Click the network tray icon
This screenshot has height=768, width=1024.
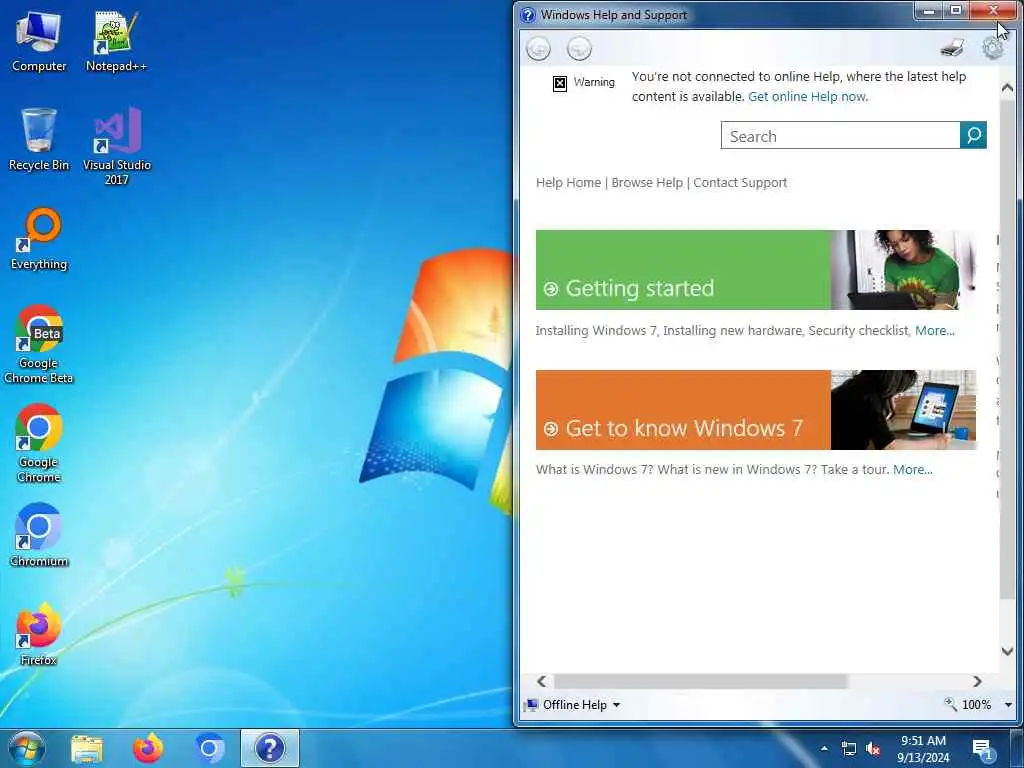(848, 748)
